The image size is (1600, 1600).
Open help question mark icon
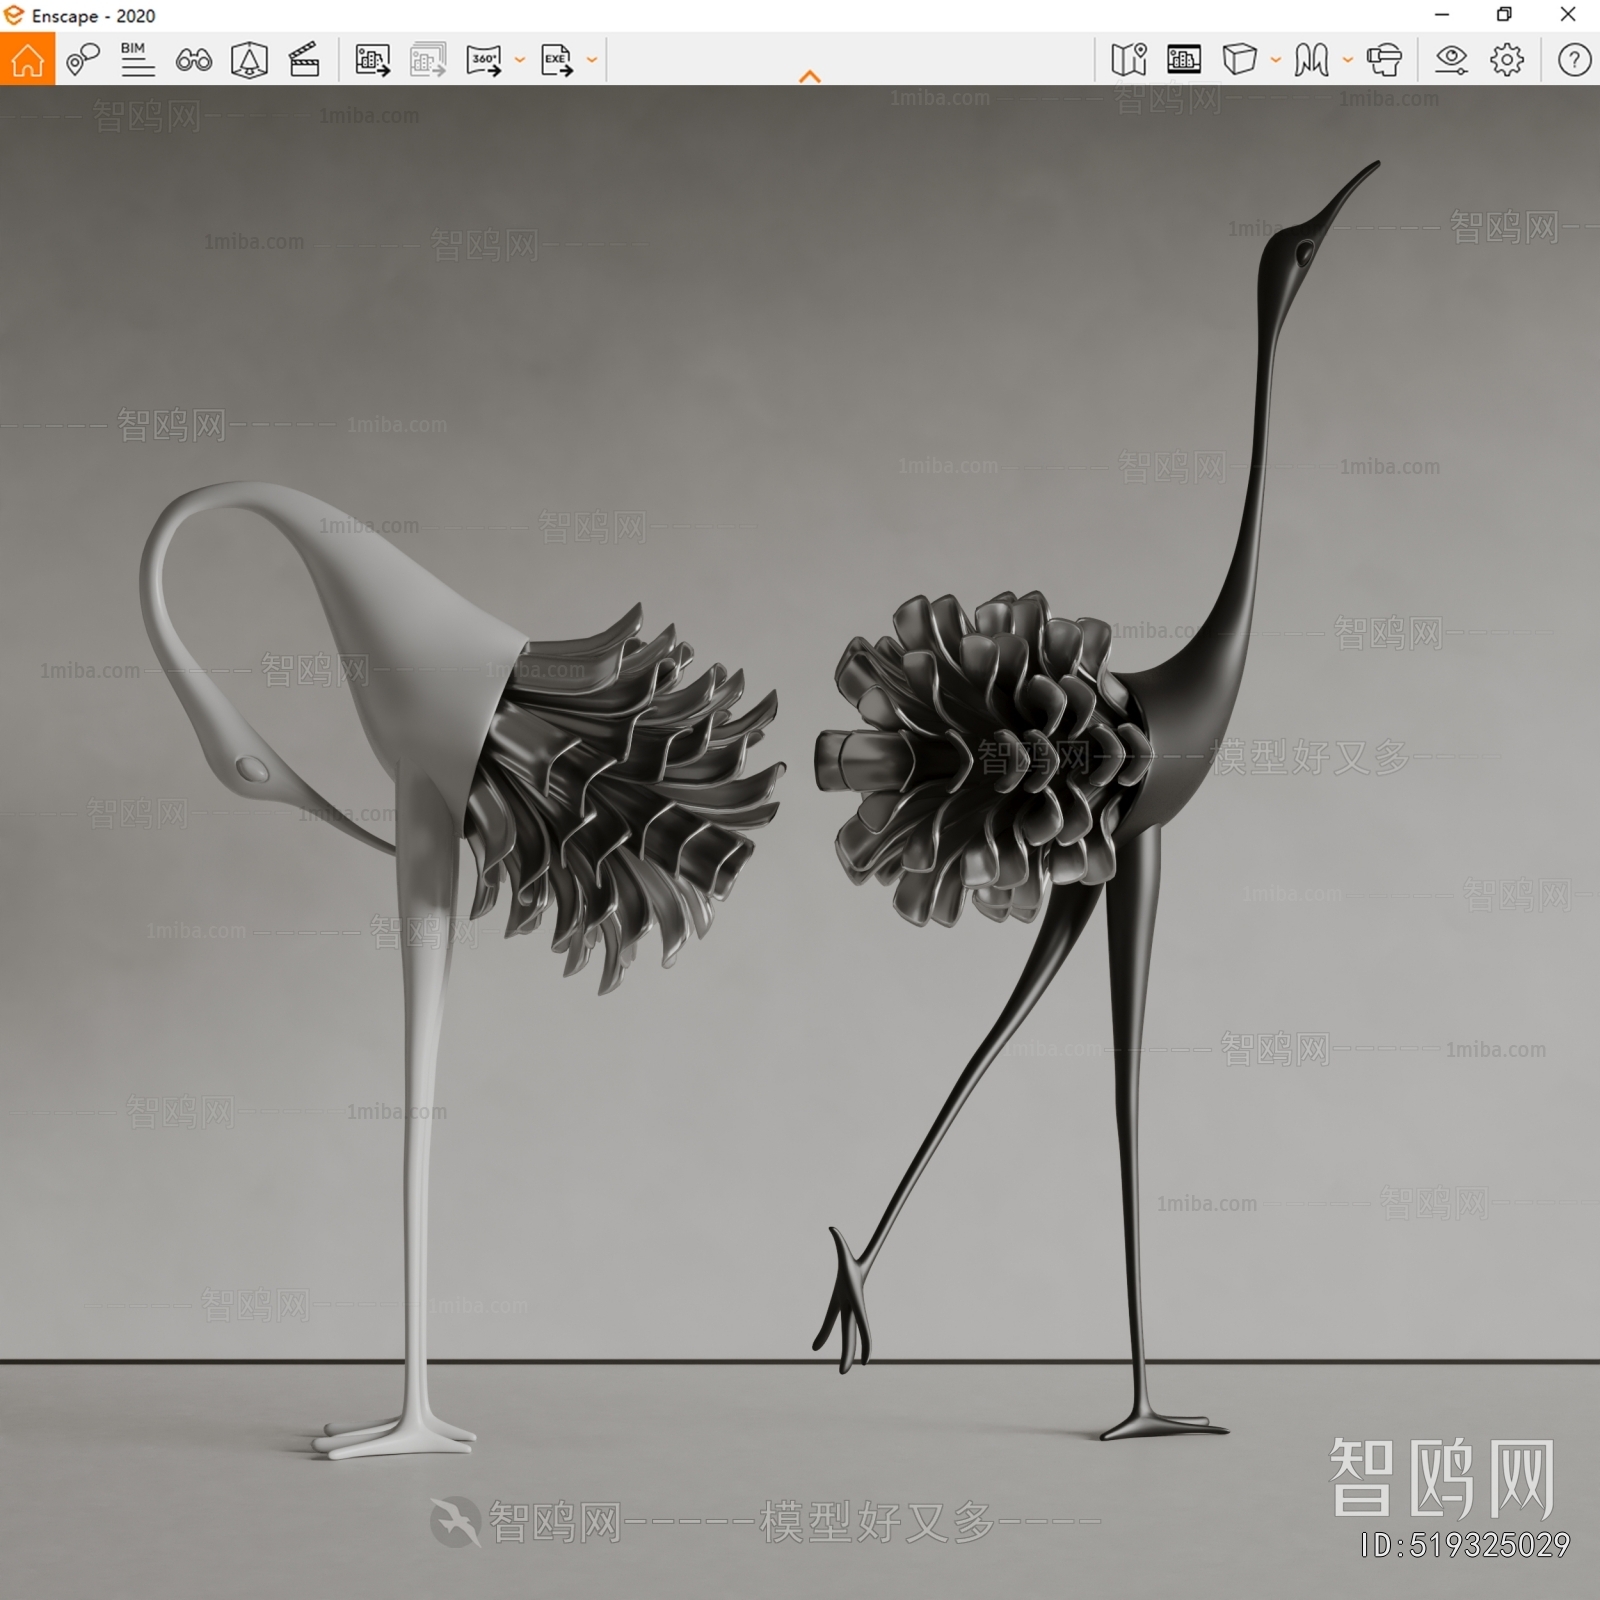[1574, 60]
